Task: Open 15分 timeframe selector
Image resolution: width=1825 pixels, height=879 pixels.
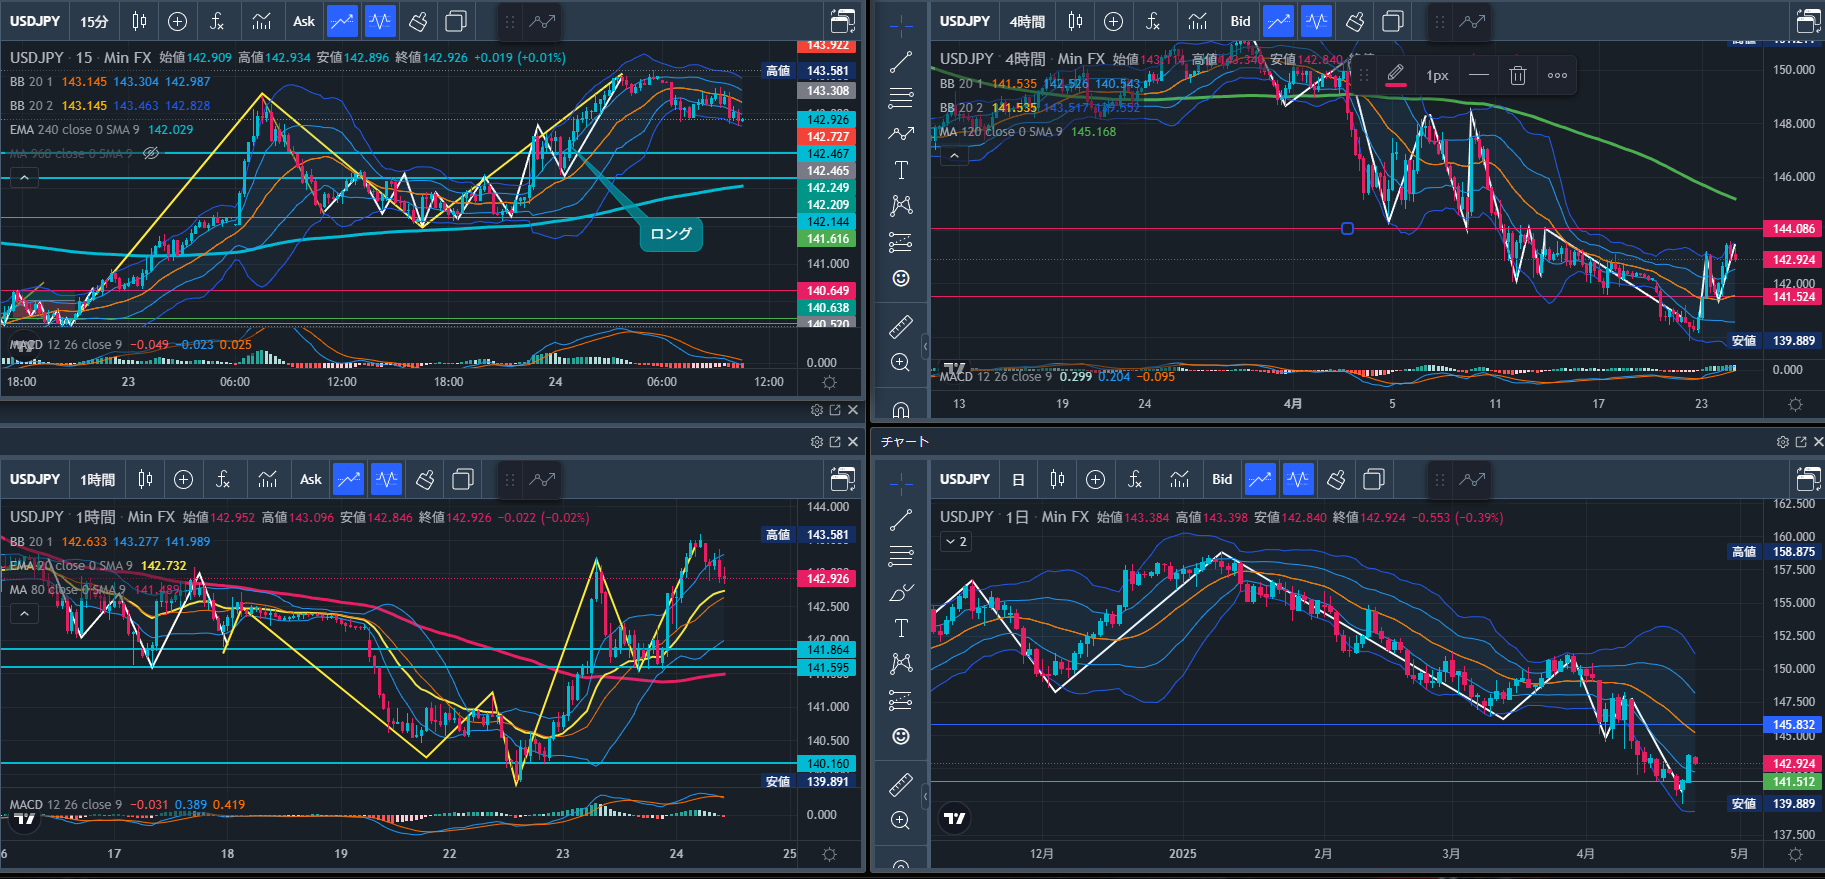Action: click(x=95, y=21)
